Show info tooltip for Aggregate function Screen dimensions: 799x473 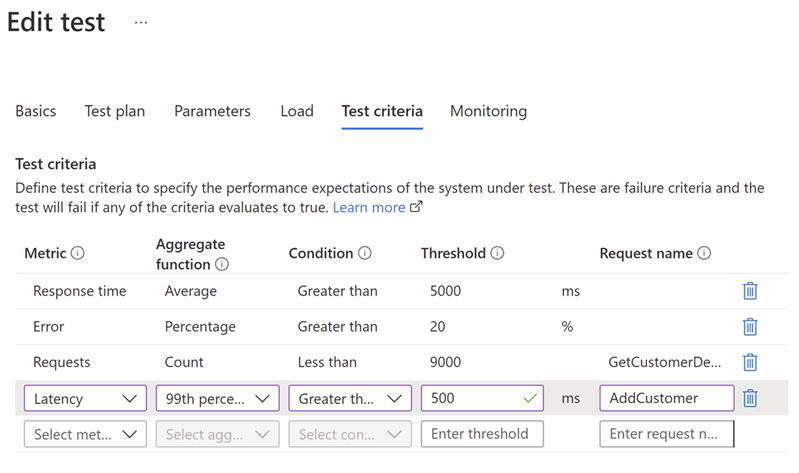pyautogui.click(x=222, y=265)
